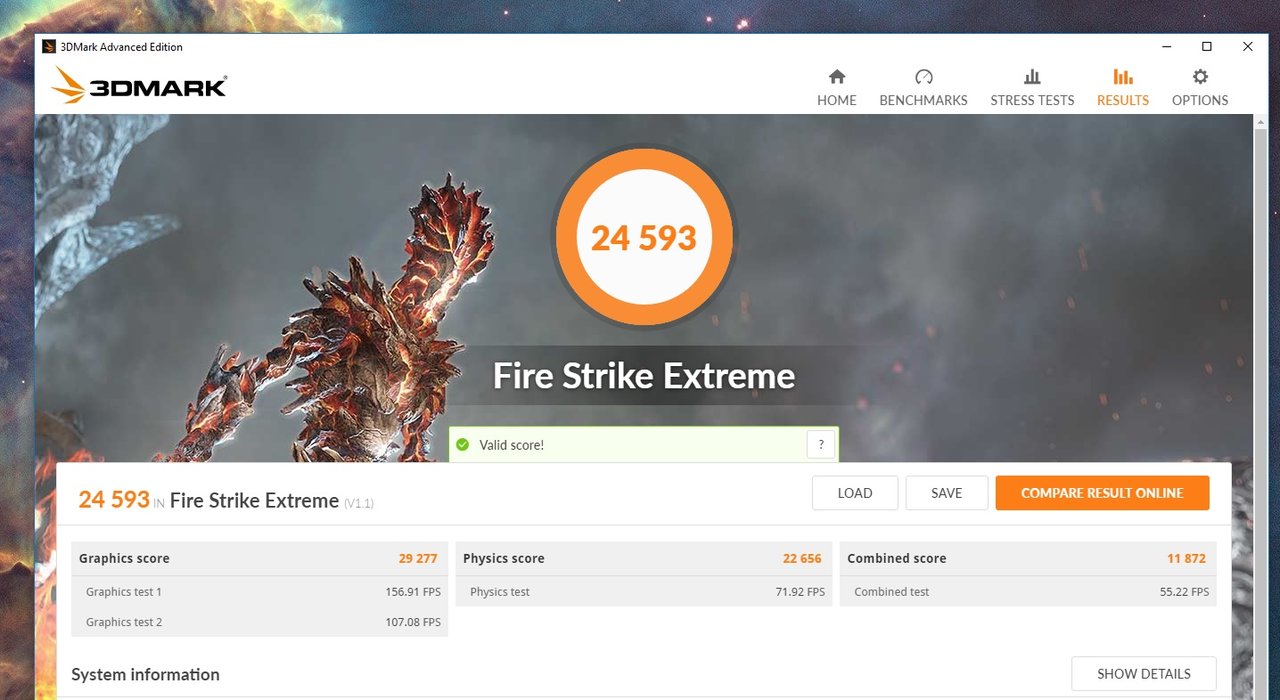Click the 55.22 FPS value
The image size is (1280, 700).
pyautogui.click(x=1185, y=592)
